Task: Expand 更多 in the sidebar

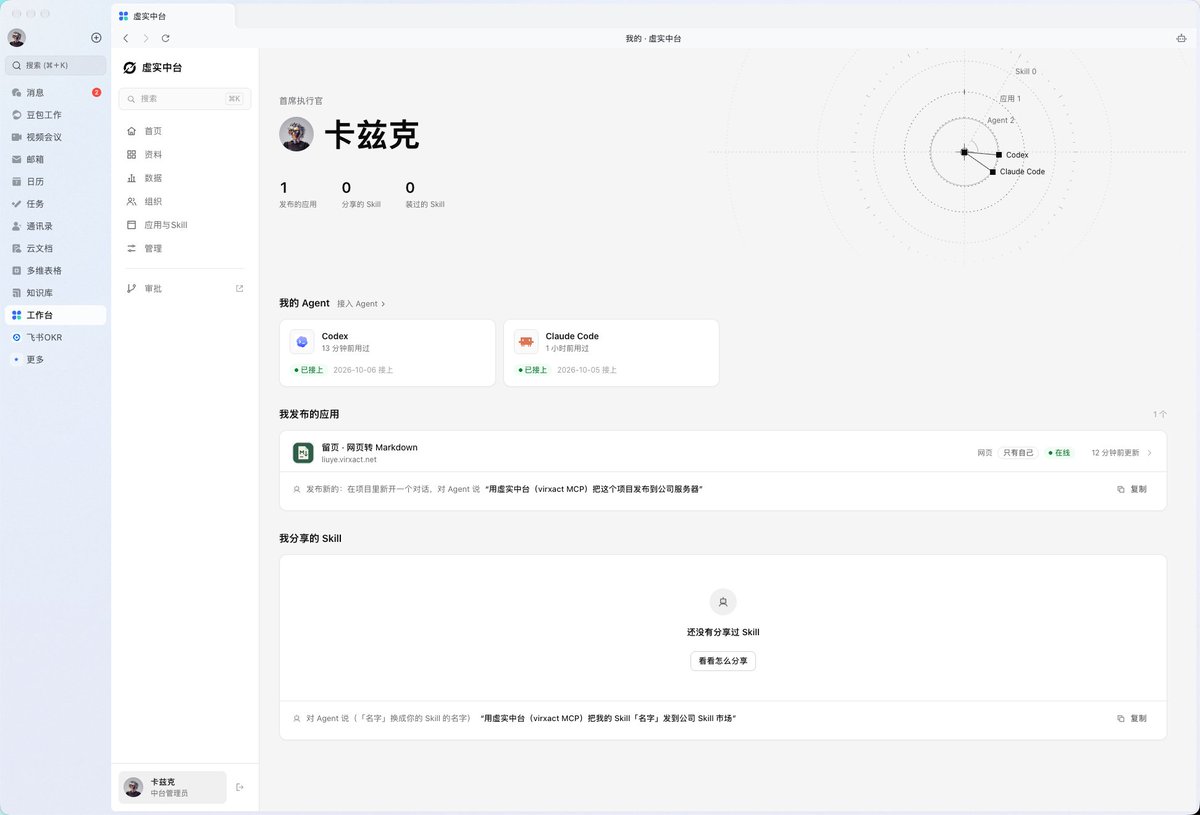Action: [55, 359]
